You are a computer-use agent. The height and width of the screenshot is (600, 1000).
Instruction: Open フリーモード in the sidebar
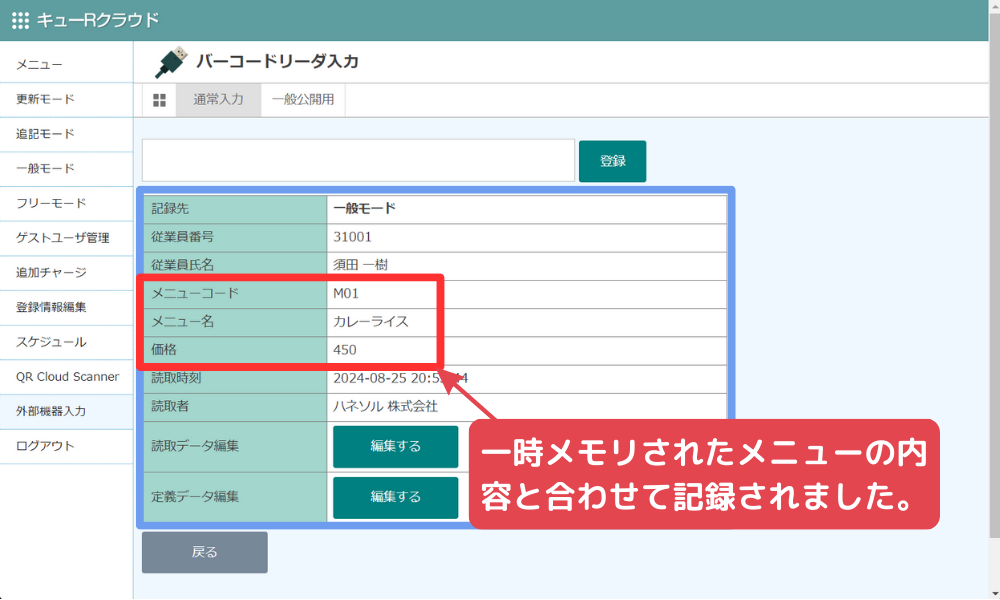[x=66, y=203]
